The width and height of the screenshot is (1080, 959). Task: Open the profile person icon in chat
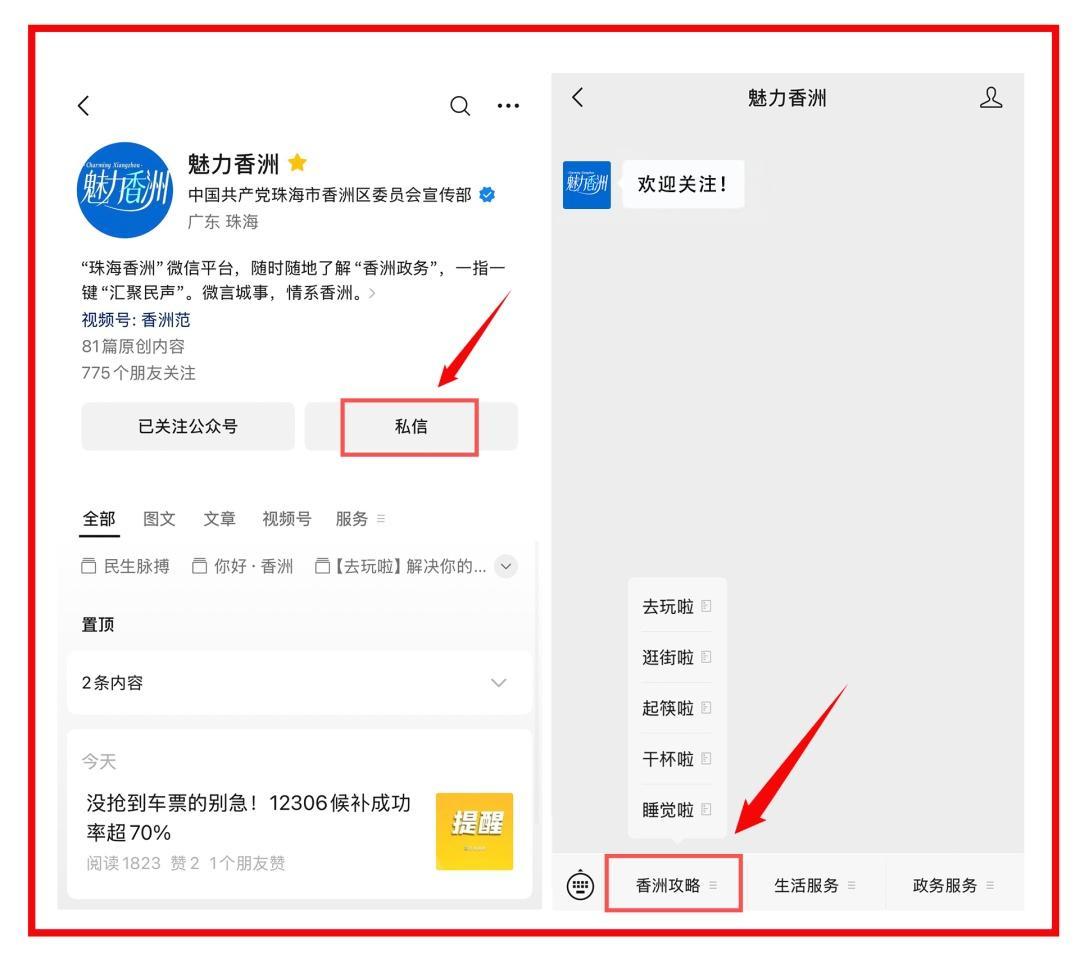990,98
